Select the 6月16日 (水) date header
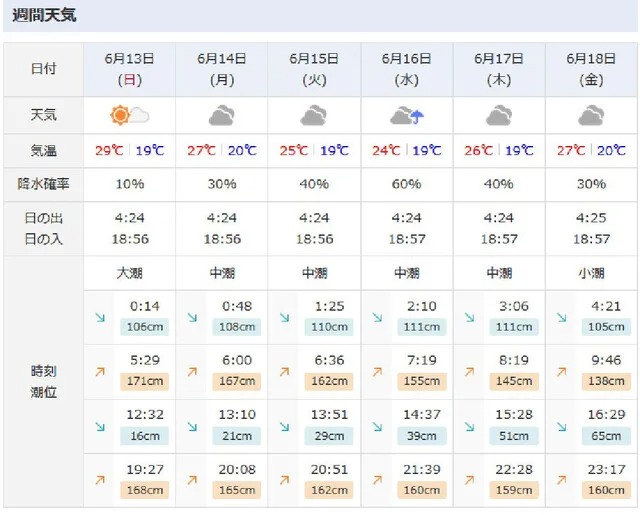The width and height of the screenshot is (640, 515). pos(406,68)
